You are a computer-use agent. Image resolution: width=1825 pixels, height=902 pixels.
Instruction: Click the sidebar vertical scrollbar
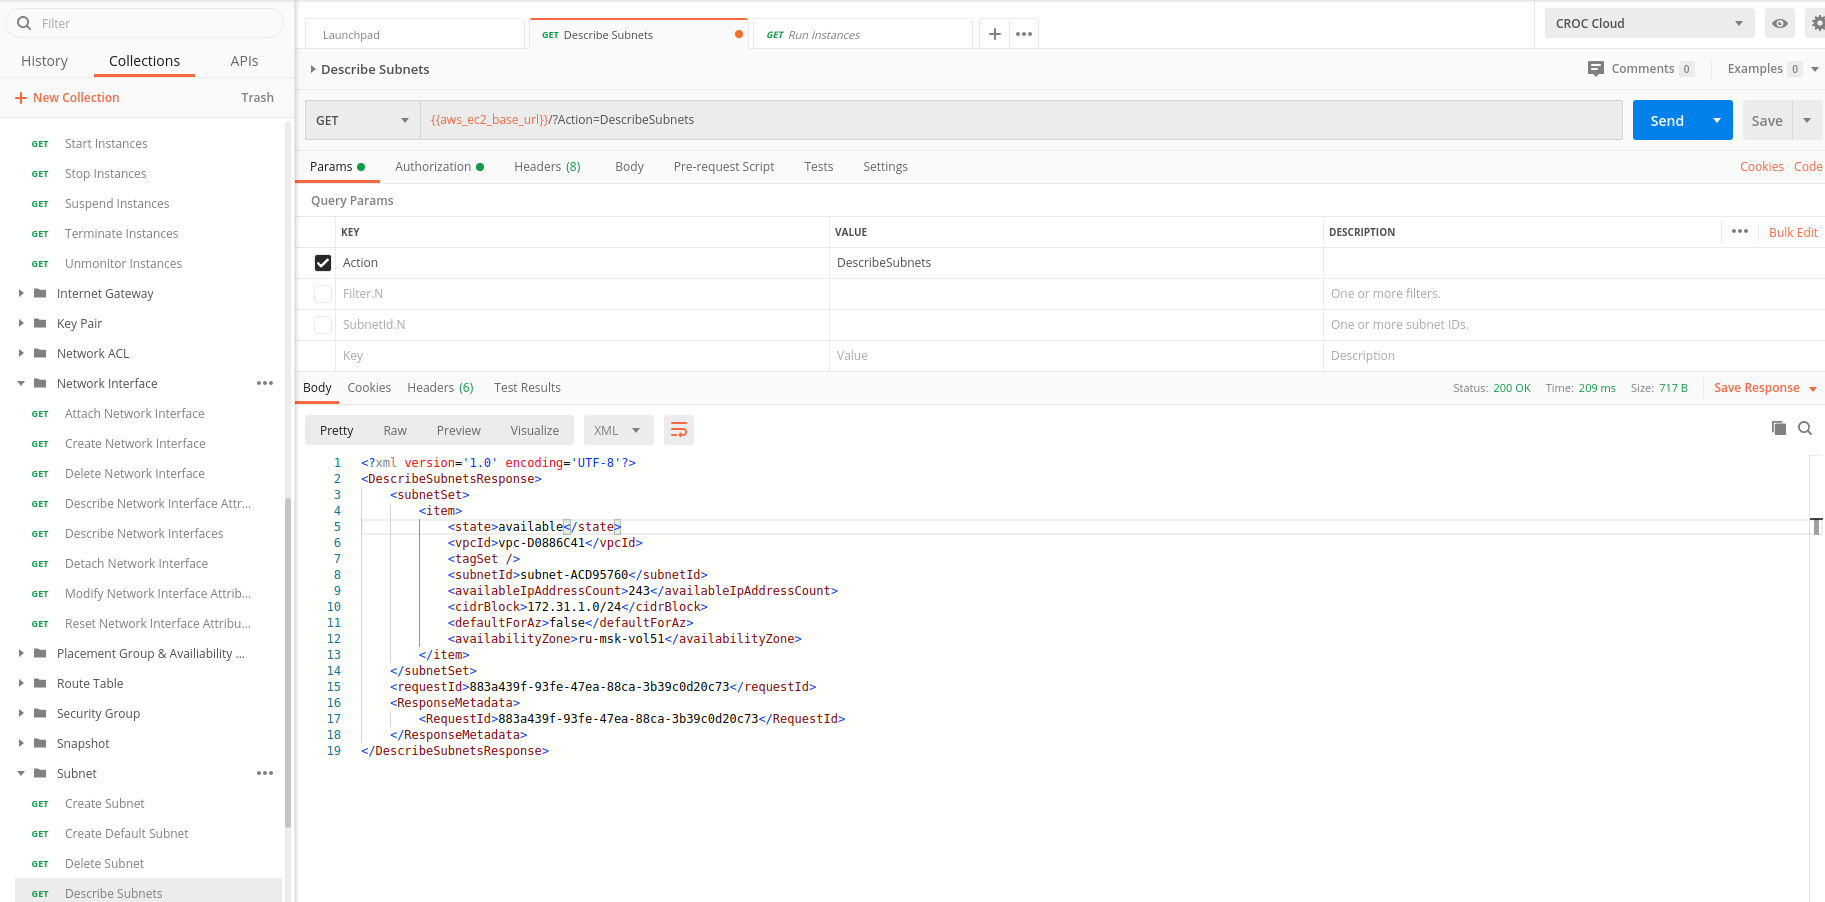click(x=288, y=663)
